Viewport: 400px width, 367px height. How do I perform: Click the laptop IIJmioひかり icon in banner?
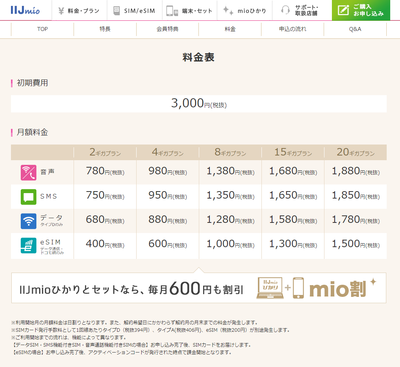270,288
